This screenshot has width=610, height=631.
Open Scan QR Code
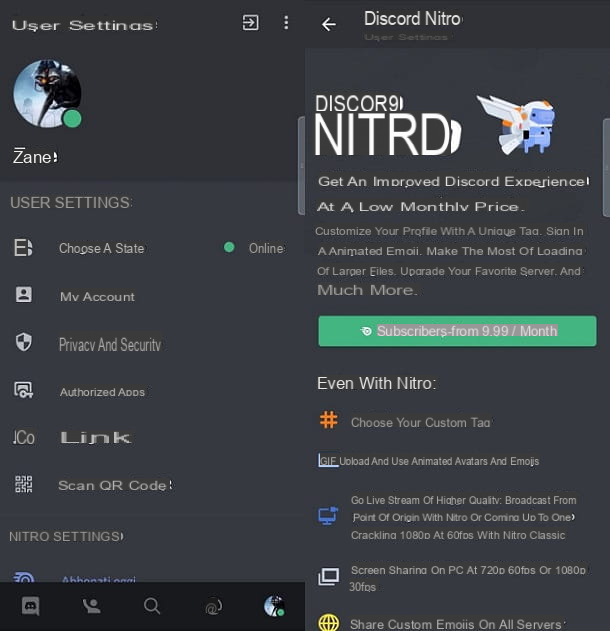pyautogui.click(x=152, y=485)
